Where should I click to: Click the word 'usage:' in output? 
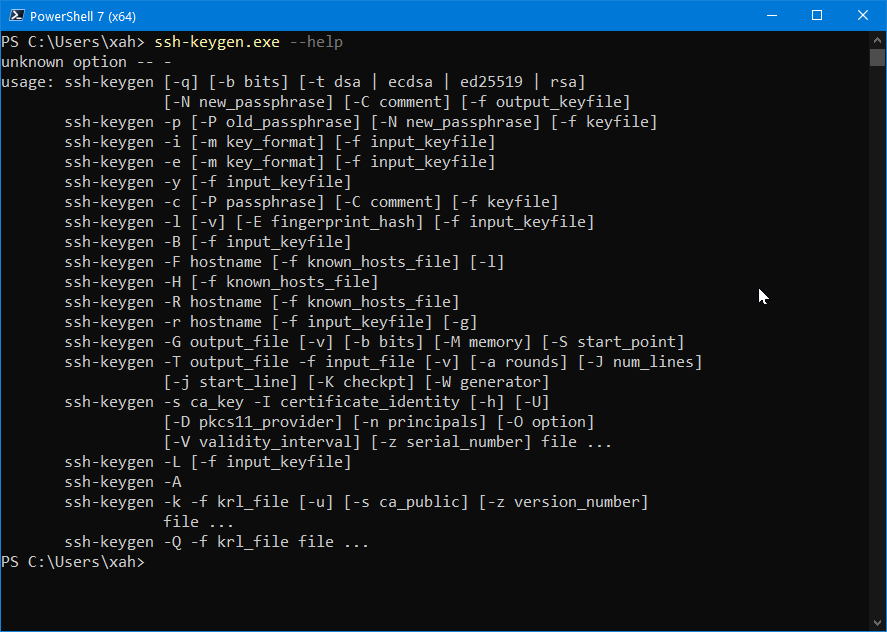tap(28, 82)
